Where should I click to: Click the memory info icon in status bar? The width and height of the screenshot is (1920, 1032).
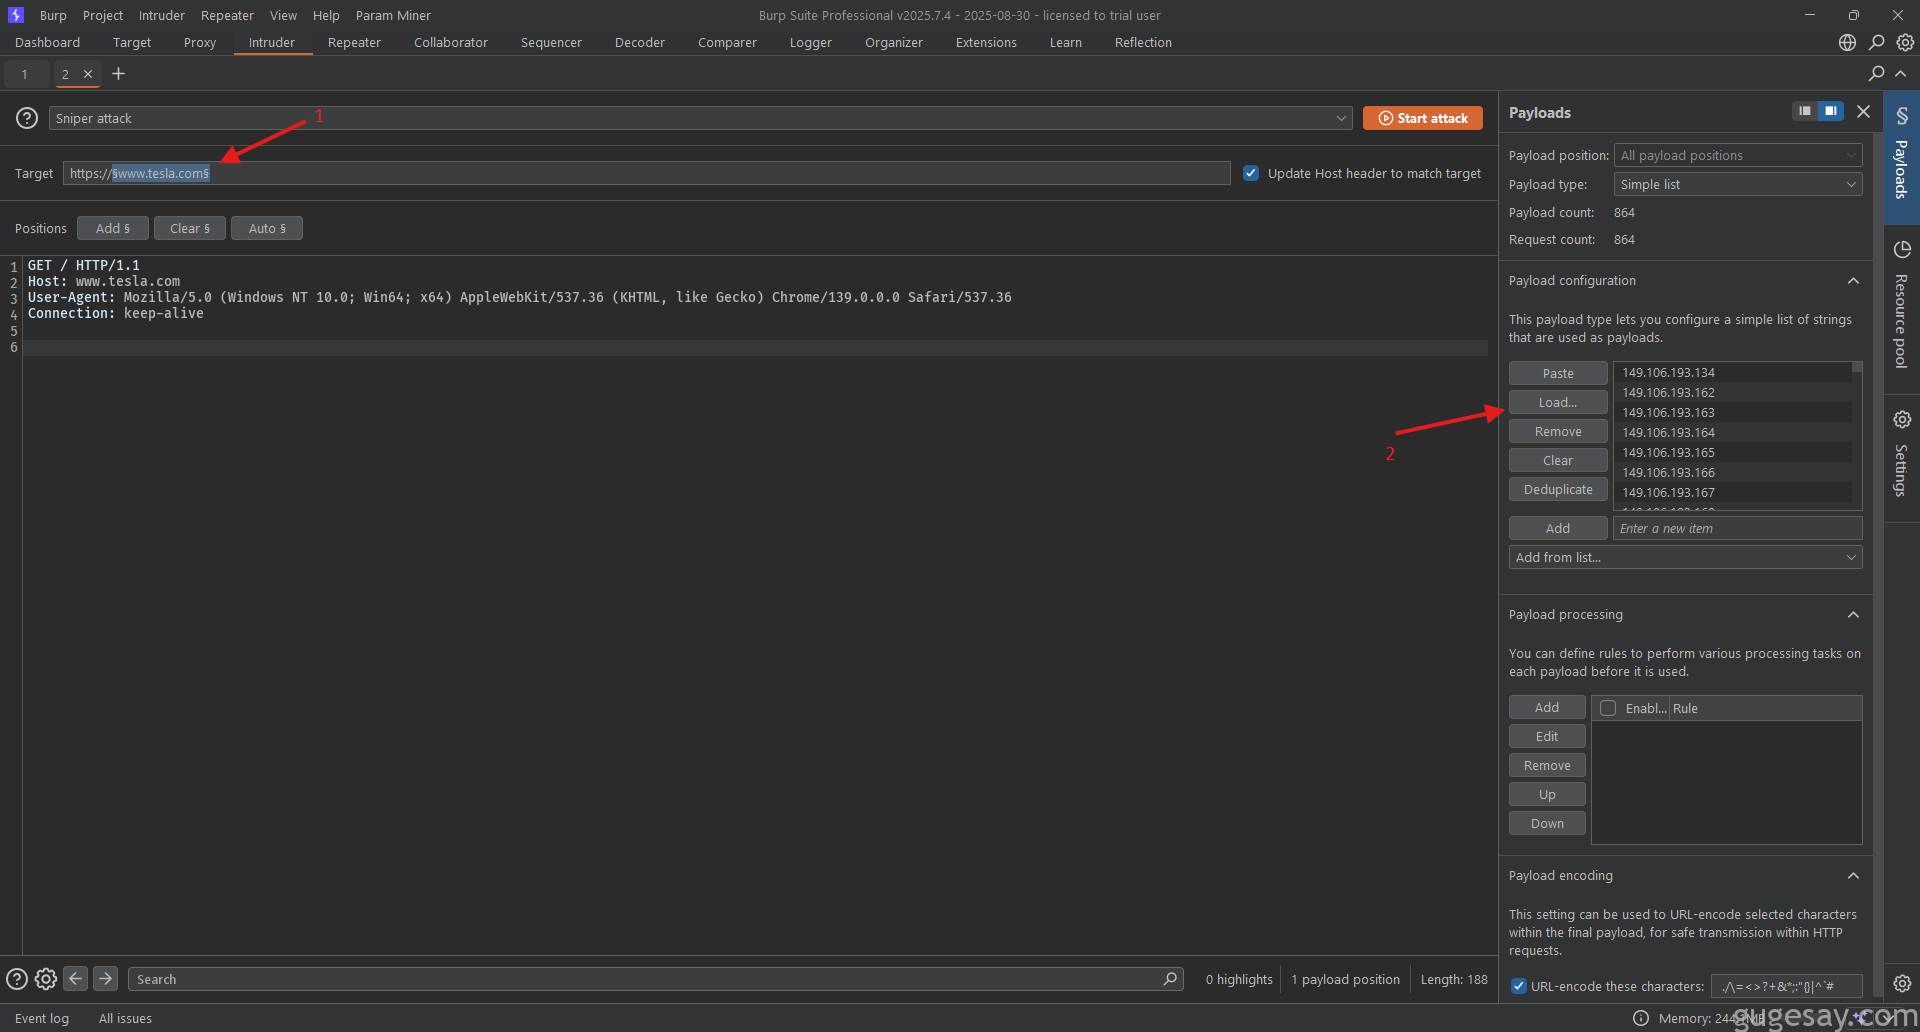pyautogui.click(x=1641, y=1018)
